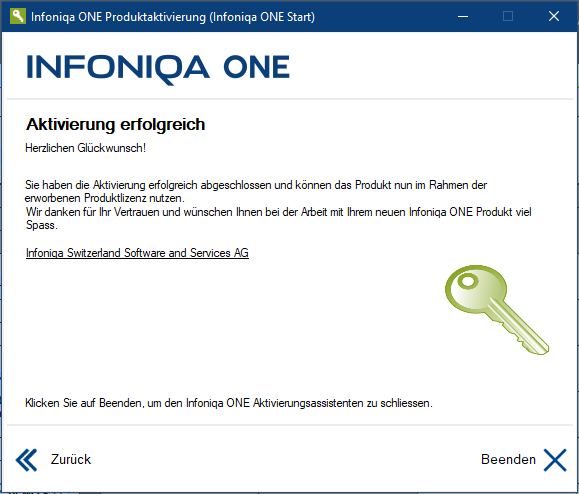The width and height of the screenshot is (579, 494).
Task: Click the 'Klicken Sie auf Beenden' hint text
Action: 229,403
